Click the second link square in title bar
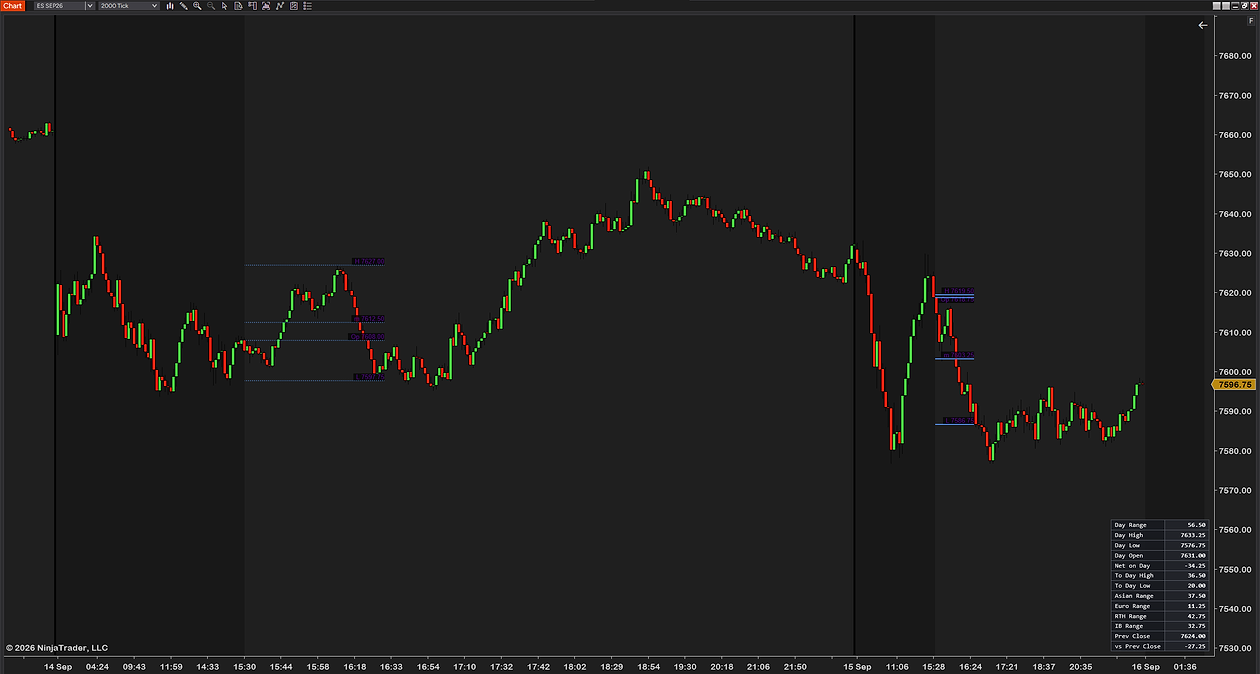The width and height of the screenshot is (1260, 674). pos(1226,6)
